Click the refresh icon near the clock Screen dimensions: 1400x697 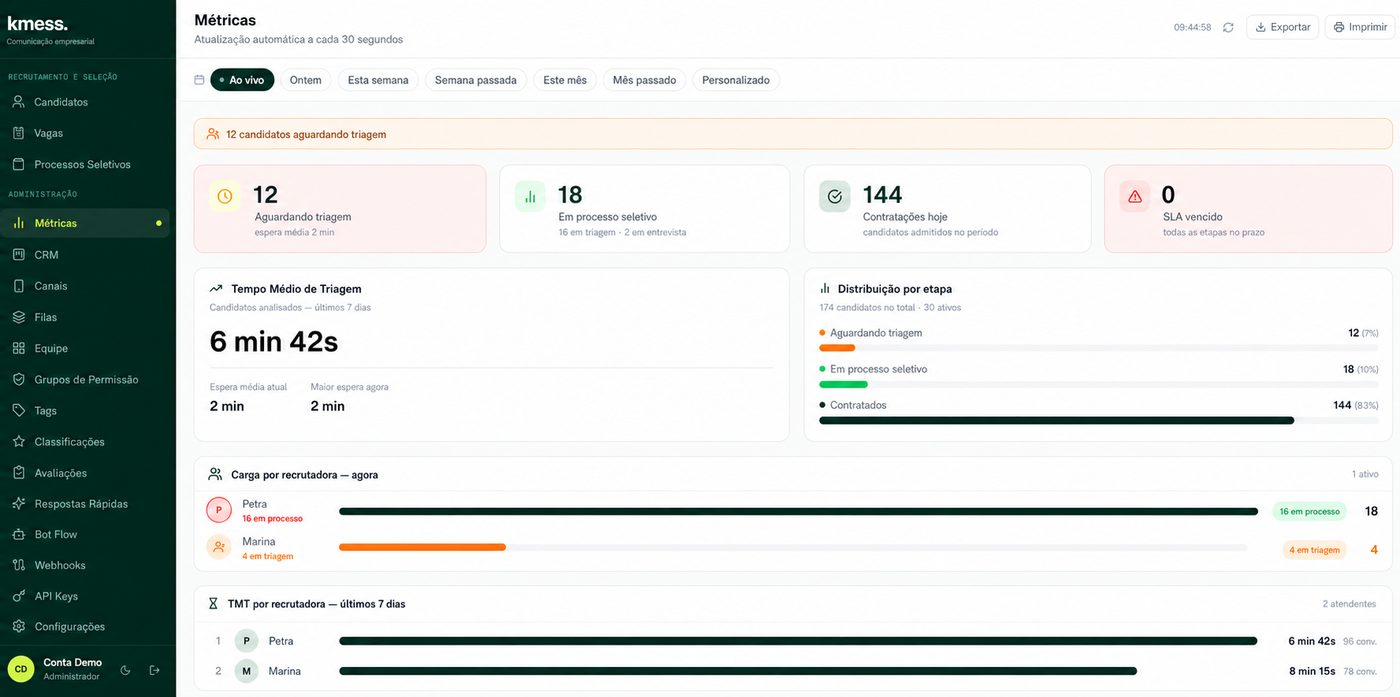(x=1228, y=27)
